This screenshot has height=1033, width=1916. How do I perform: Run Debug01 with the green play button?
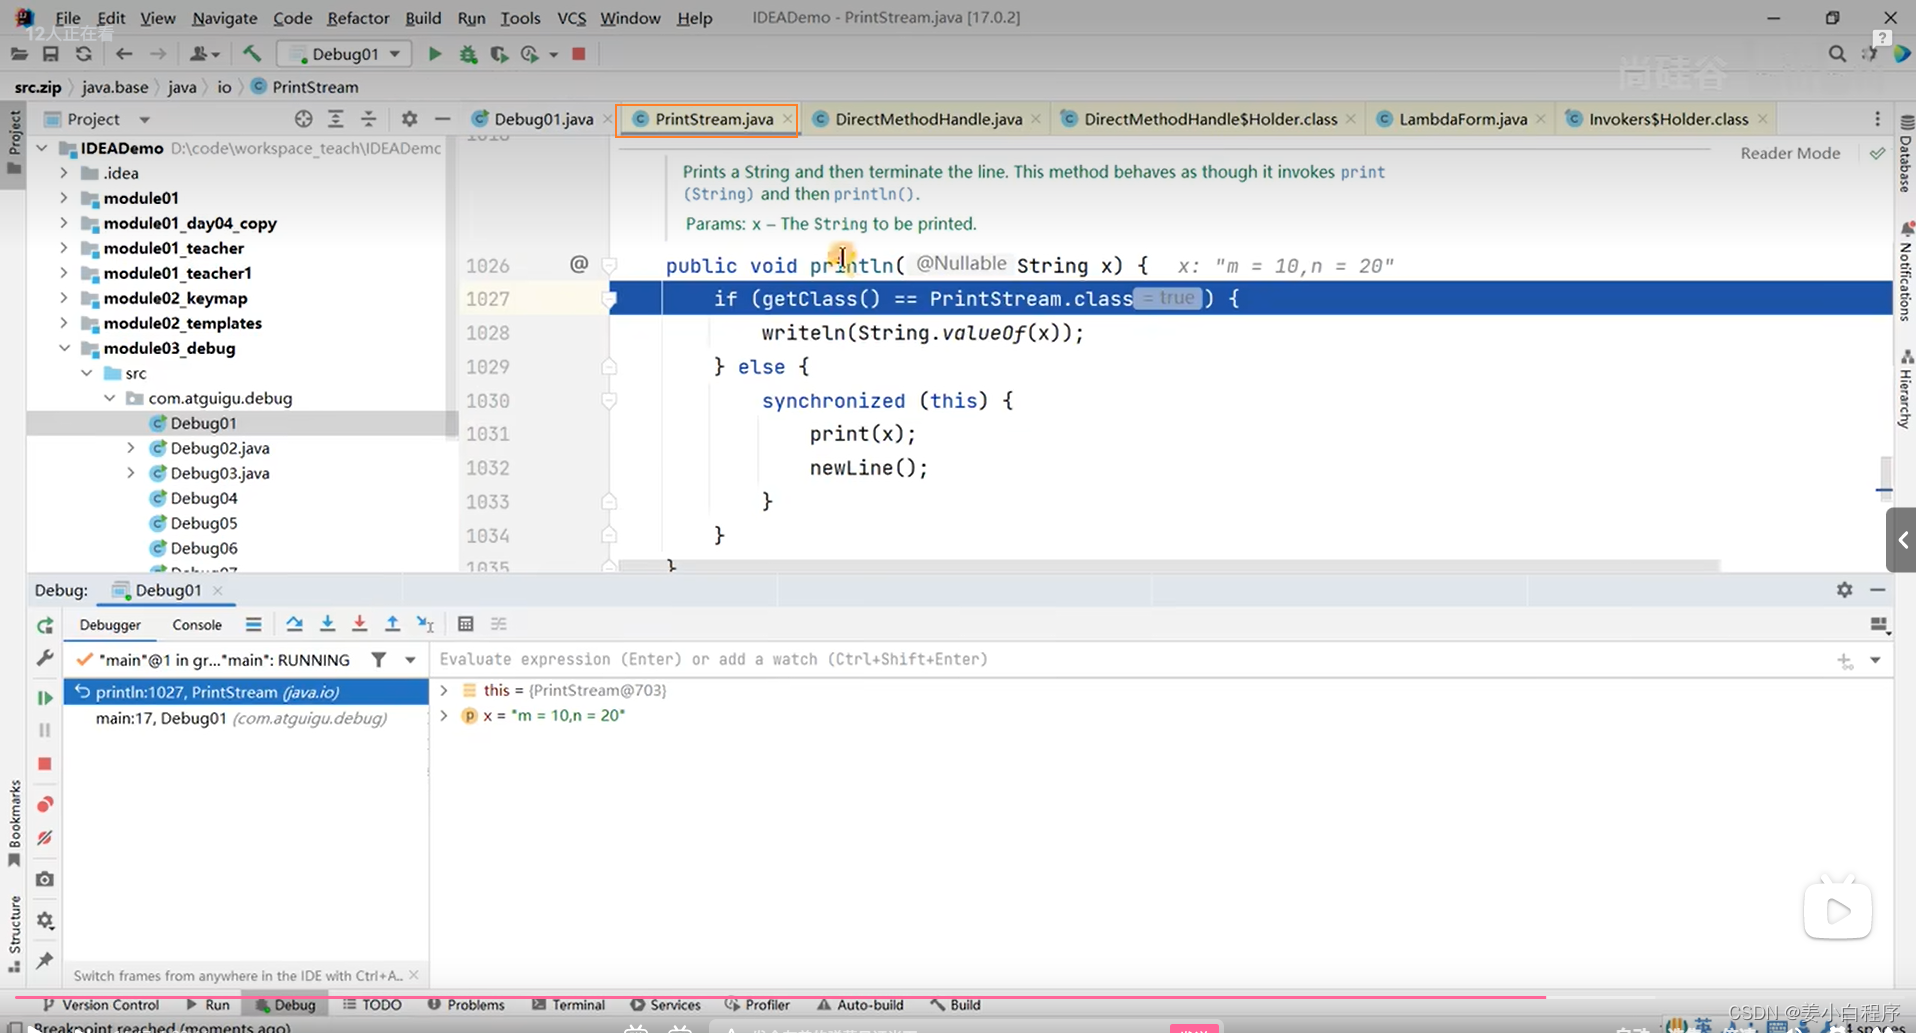click(x=434, y=54)
